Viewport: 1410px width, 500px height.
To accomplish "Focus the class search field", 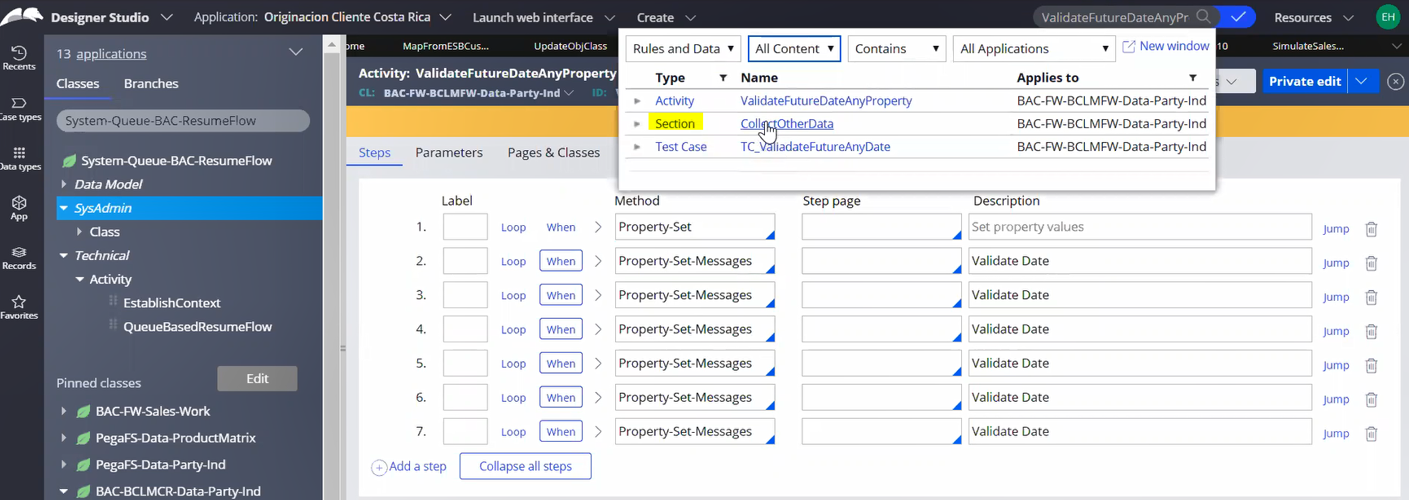I will click(183, 121).
